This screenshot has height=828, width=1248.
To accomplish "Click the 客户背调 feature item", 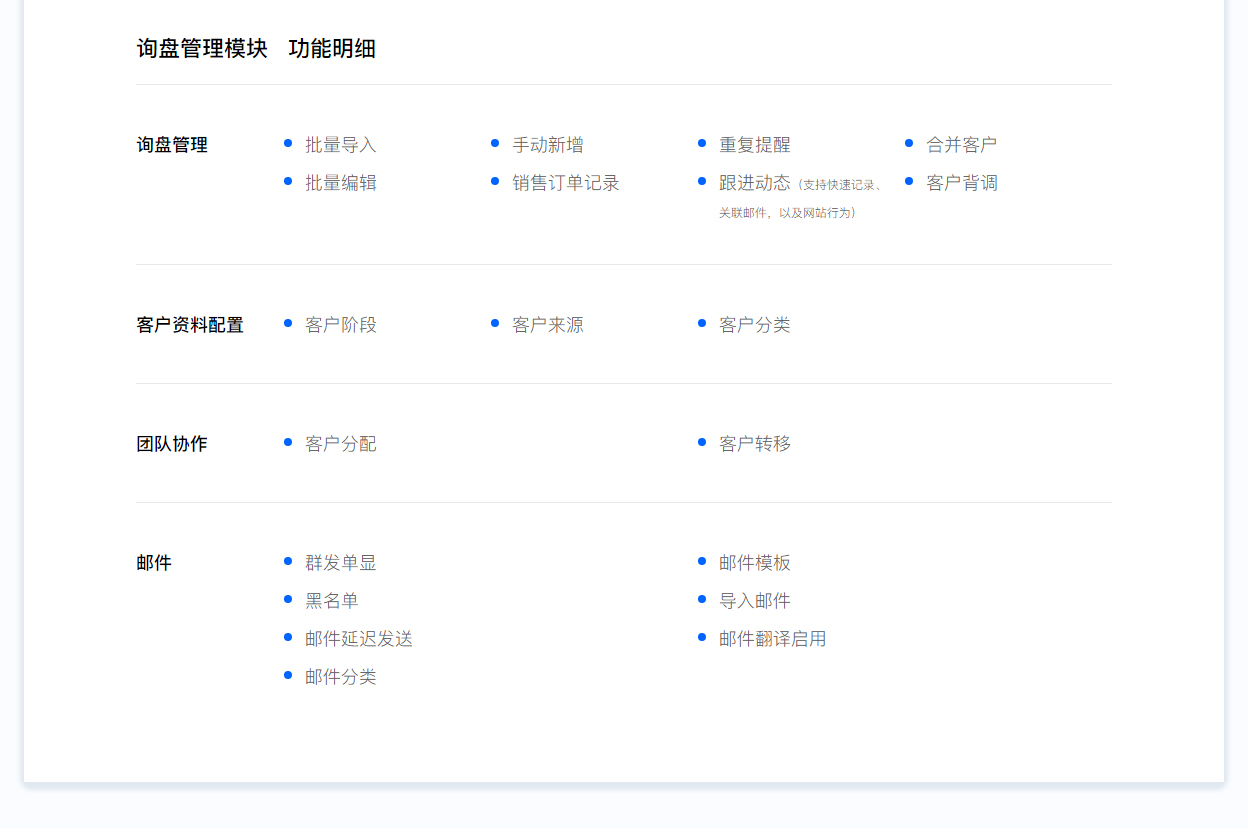I will [962, 183].
